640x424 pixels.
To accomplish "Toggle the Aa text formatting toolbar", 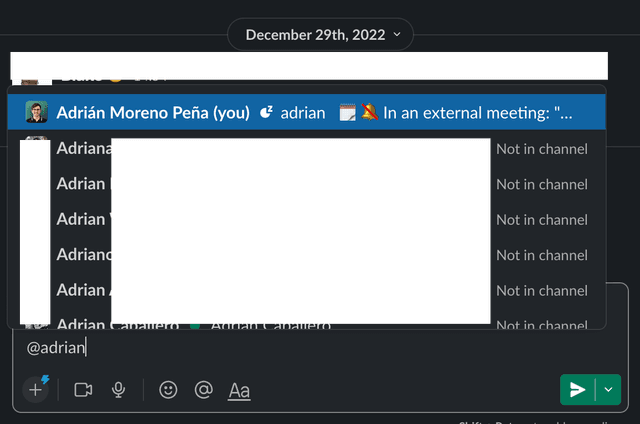I will pyautogui.click(x=239, y=390).
